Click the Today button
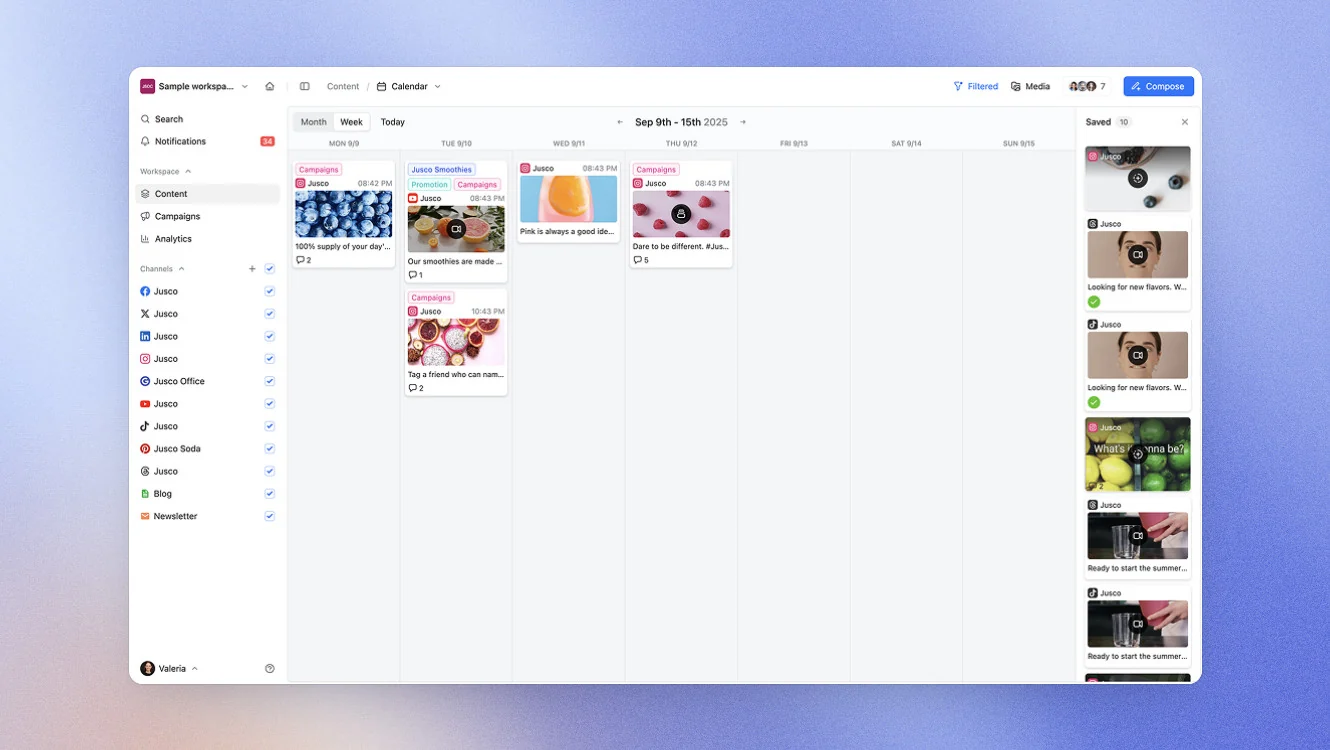 pyautogui.click(x=393, y=122)
